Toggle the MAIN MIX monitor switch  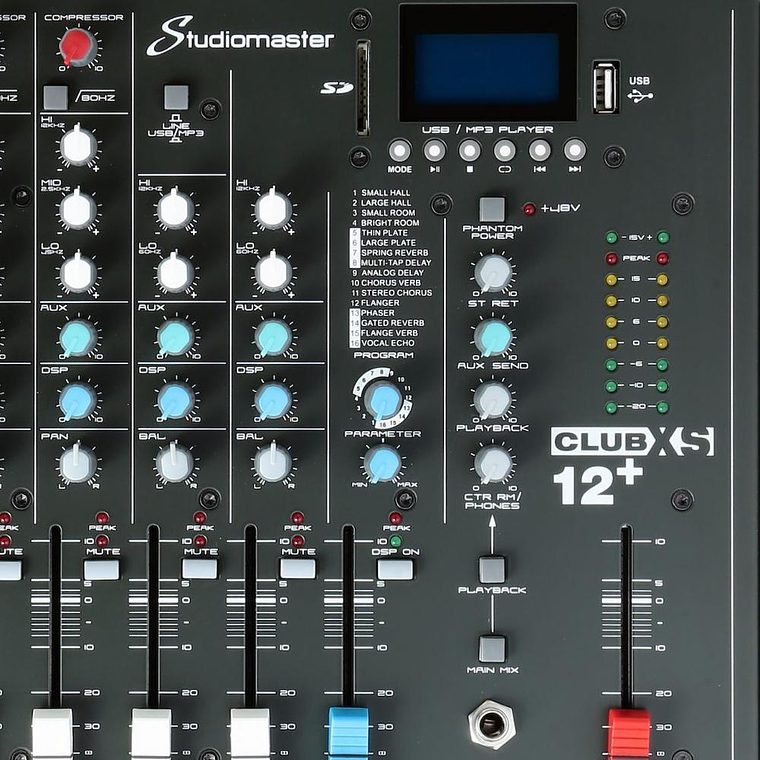pyautogui.click(x=492, y=649)
